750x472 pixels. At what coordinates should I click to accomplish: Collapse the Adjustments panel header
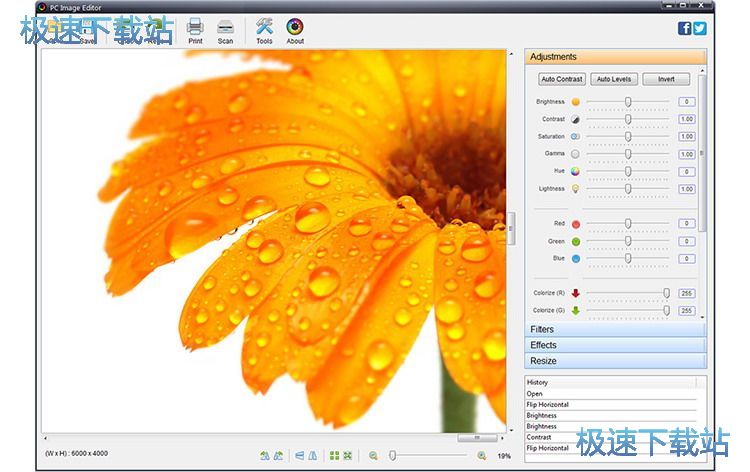click(x=615, y=57)
